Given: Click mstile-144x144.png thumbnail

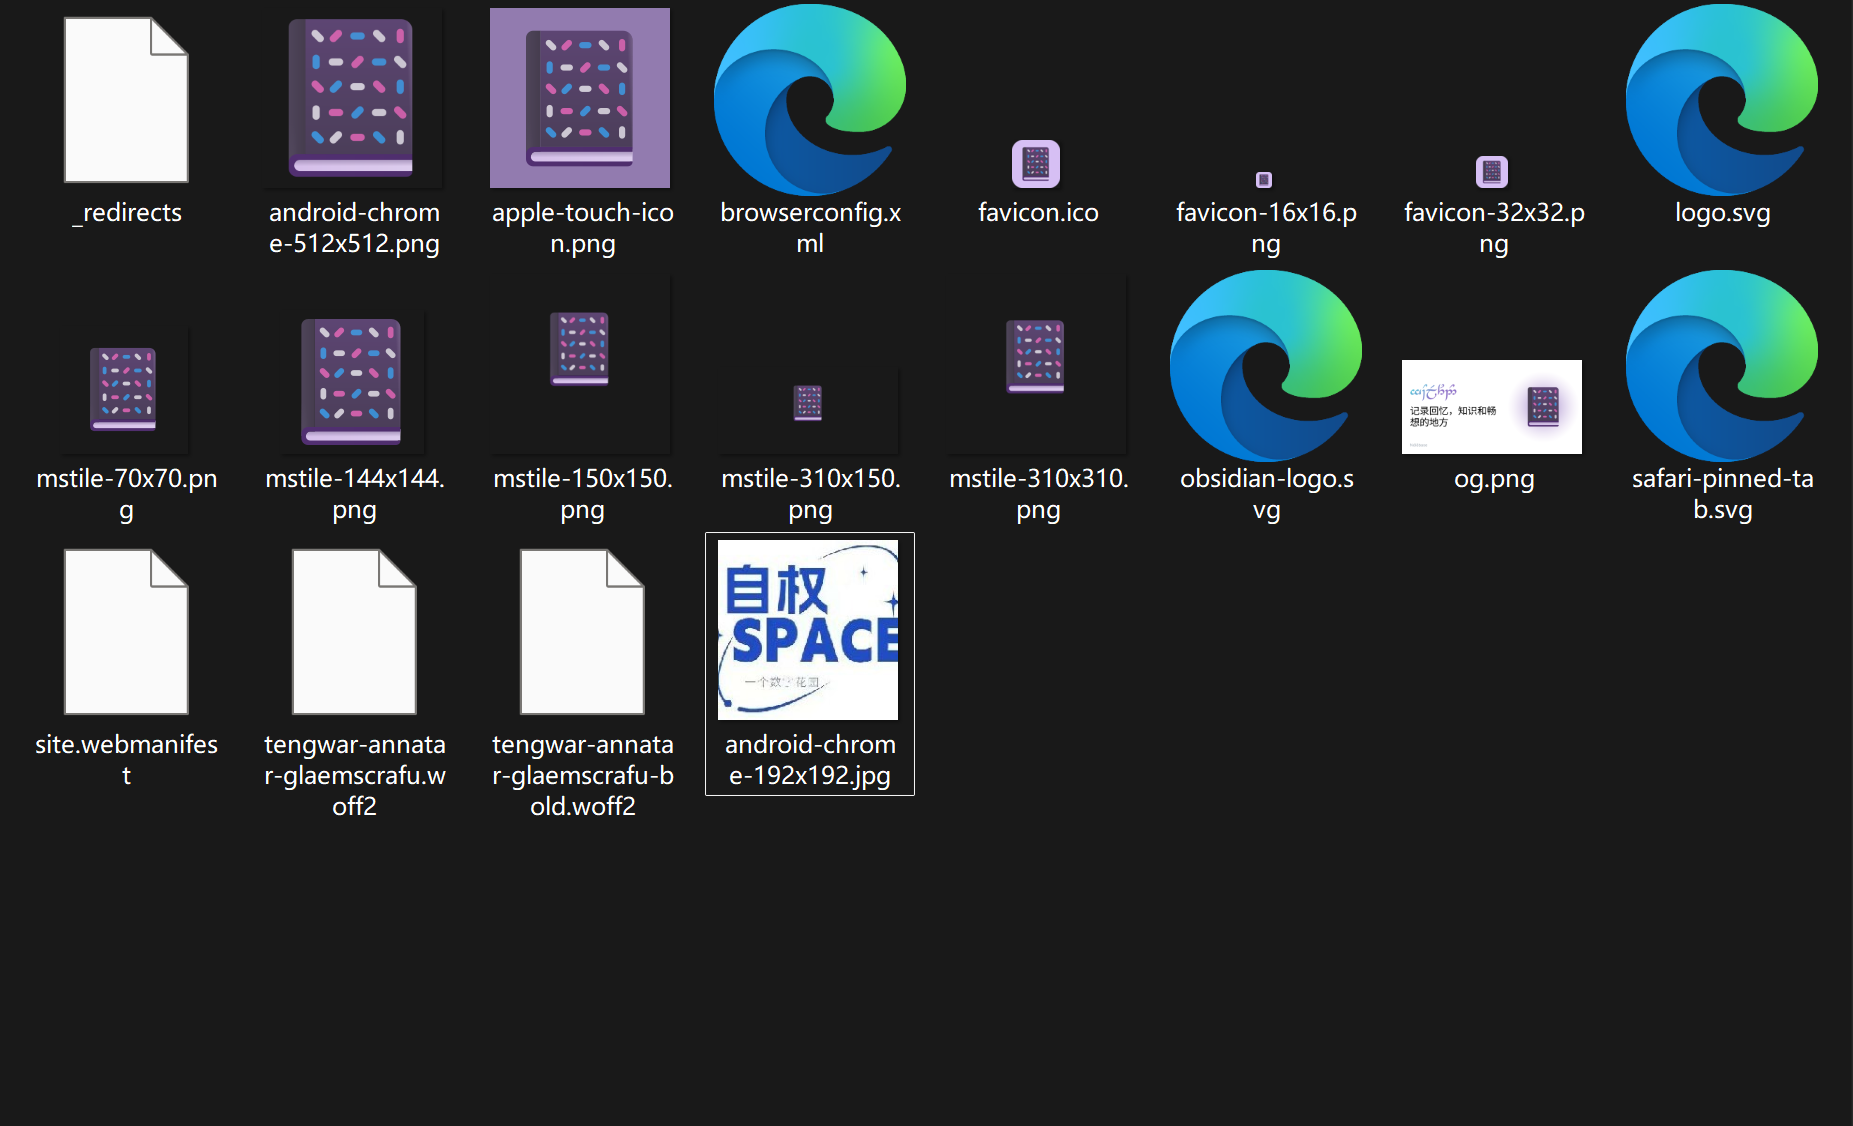Looking at the screenshot, I should pyautogui.click(x=353, y=382).
